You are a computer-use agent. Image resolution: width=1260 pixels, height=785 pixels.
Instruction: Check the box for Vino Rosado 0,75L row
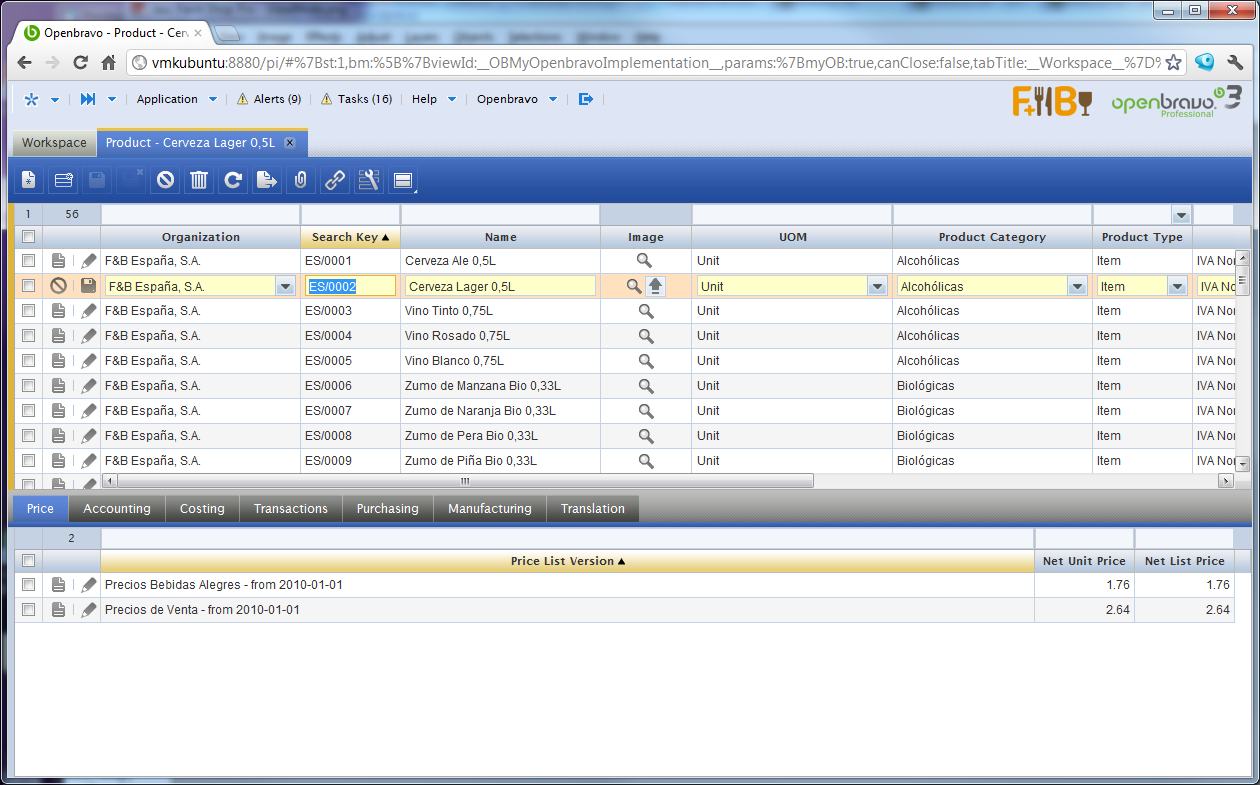[x=29, y=336]
